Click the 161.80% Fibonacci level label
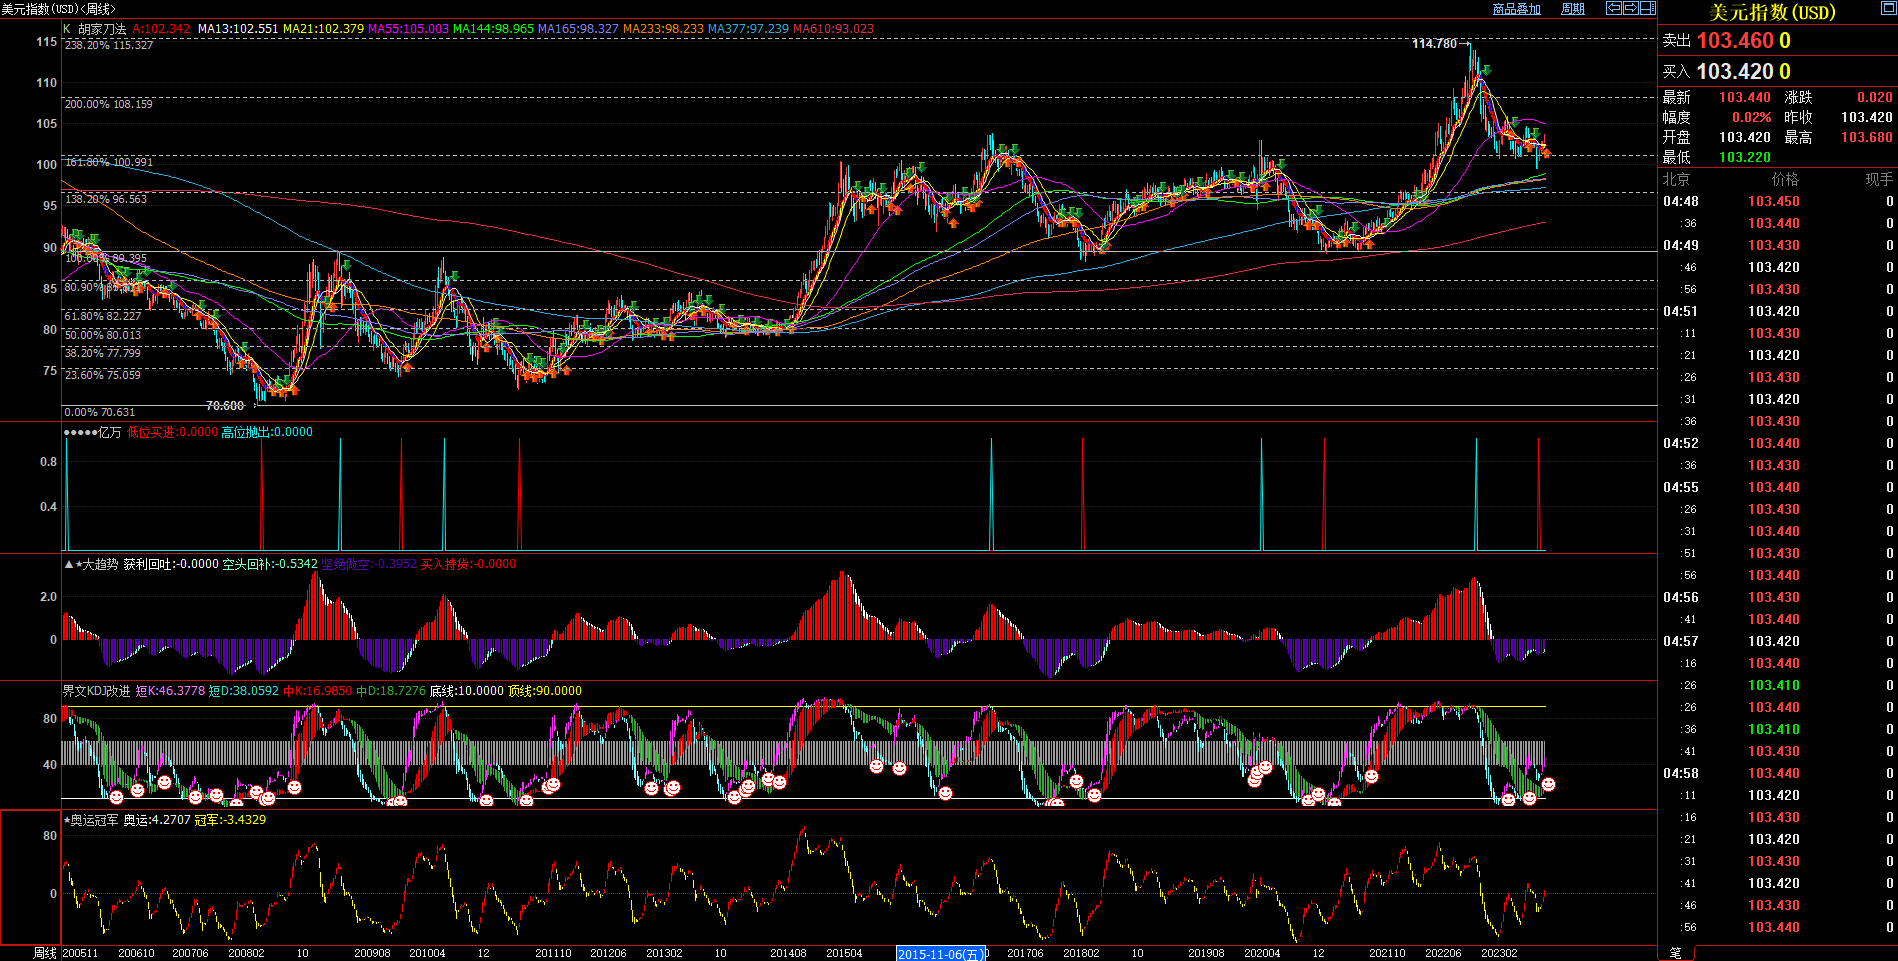This screenshot has height=961, width=1898. [109, 162]
